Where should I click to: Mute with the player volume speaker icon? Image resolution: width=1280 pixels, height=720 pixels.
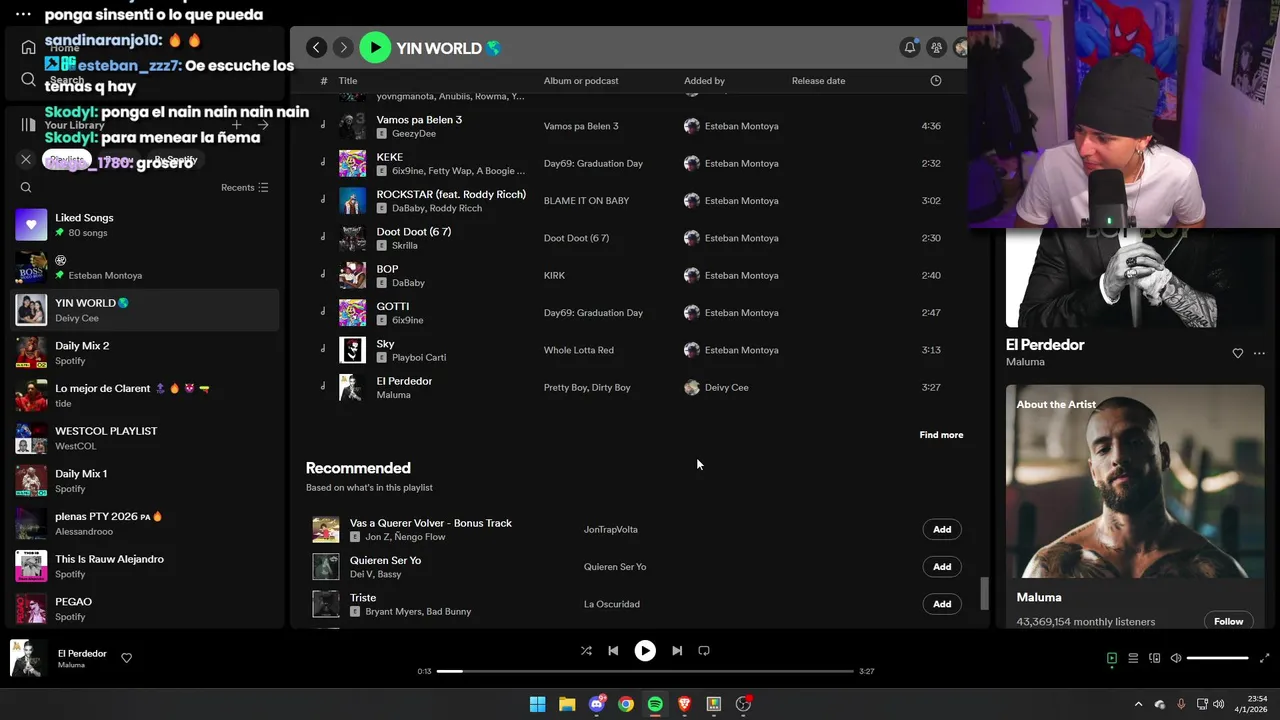point(1176,658)
